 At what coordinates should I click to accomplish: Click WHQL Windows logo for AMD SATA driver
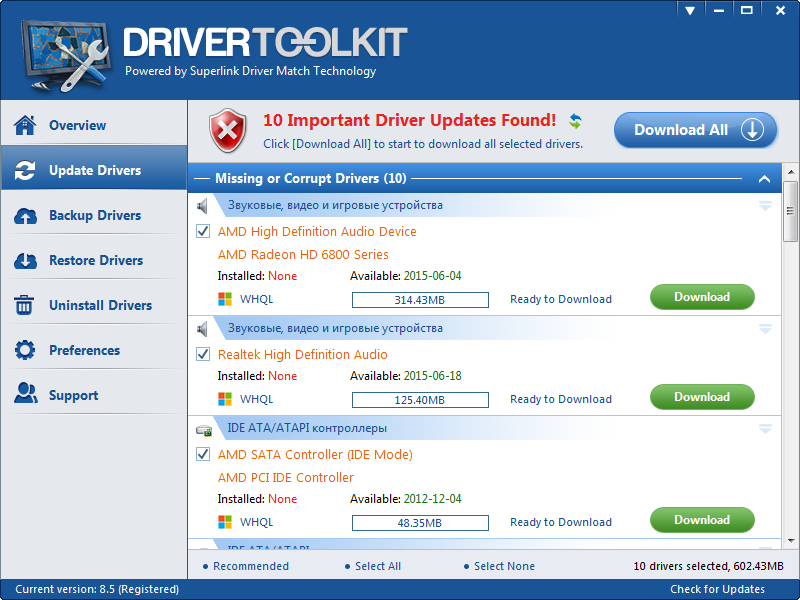tap(225, 522)
